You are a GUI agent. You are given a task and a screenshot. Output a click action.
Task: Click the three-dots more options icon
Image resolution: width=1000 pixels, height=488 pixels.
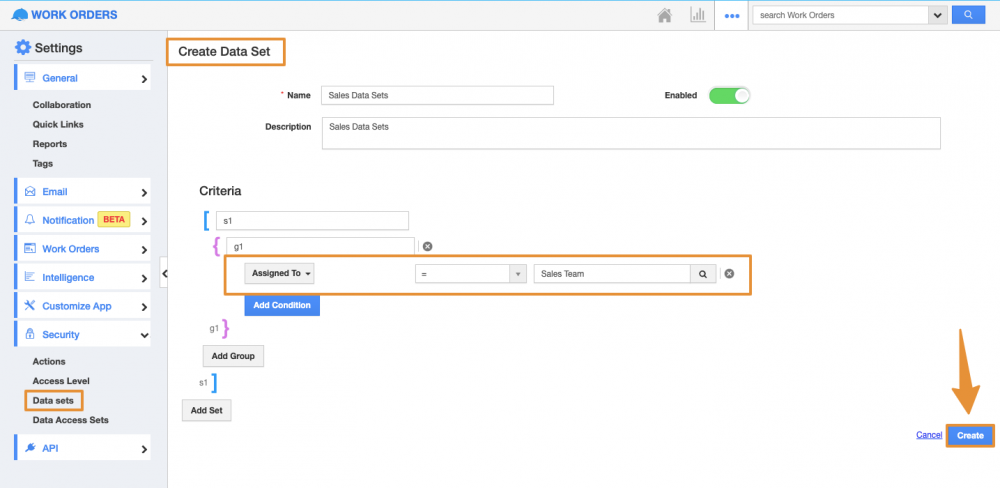[x=732, y=16]
